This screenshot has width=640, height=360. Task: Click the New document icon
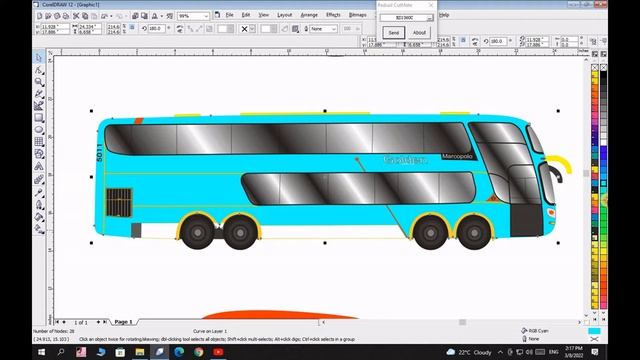(x=40, y=16)
